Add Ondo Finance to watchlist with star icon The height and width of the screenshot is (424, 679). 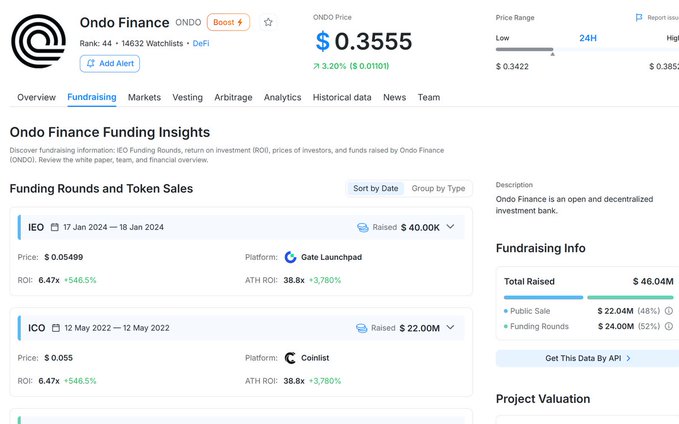(x=268, y=22)
